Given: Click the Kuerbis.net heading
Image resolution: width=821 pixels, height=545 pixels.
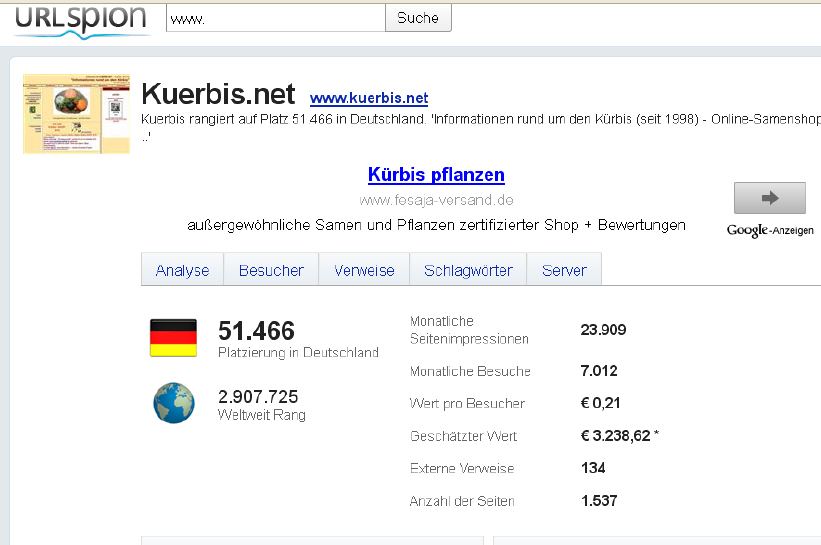Looking at the screenshot, I should click(x=219, y=94).
